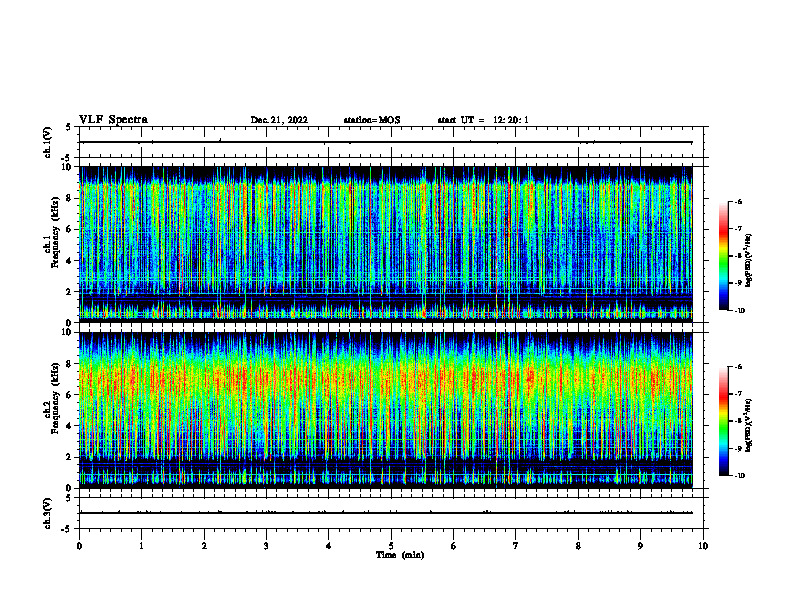This screenshot has width=792, height=612.
Task: Click the ch.1 color scale bar
Action: pyautogui.click(x=723, y=256)
